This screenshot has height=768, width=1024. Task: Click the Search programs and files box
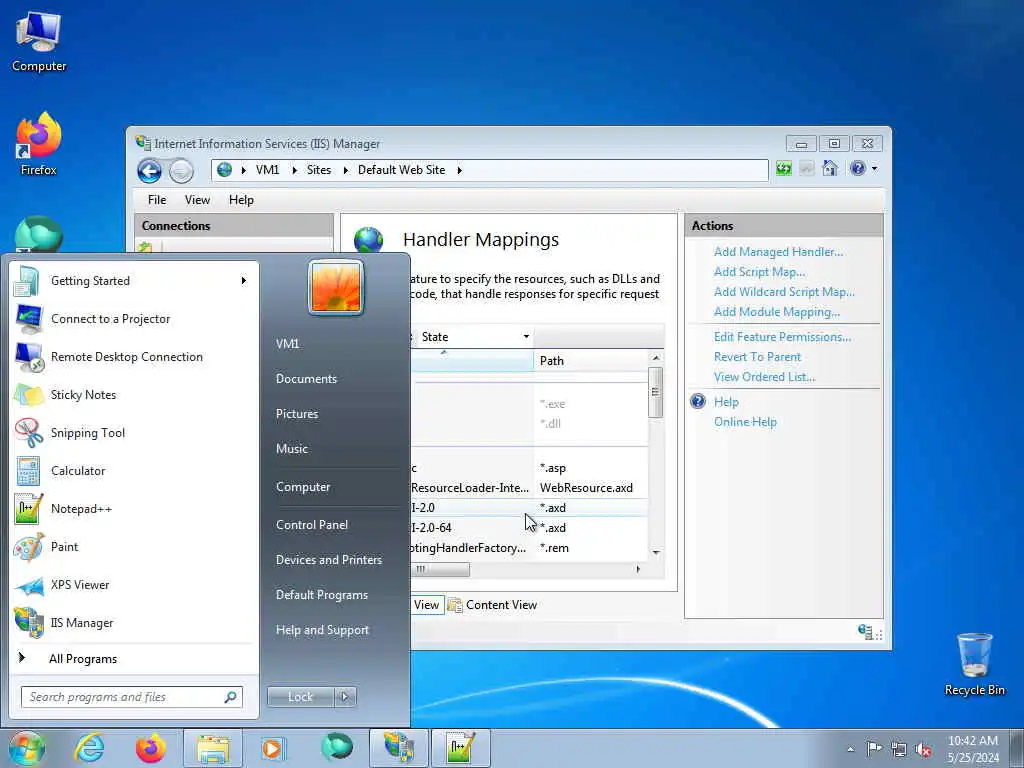tap(132, 697)
